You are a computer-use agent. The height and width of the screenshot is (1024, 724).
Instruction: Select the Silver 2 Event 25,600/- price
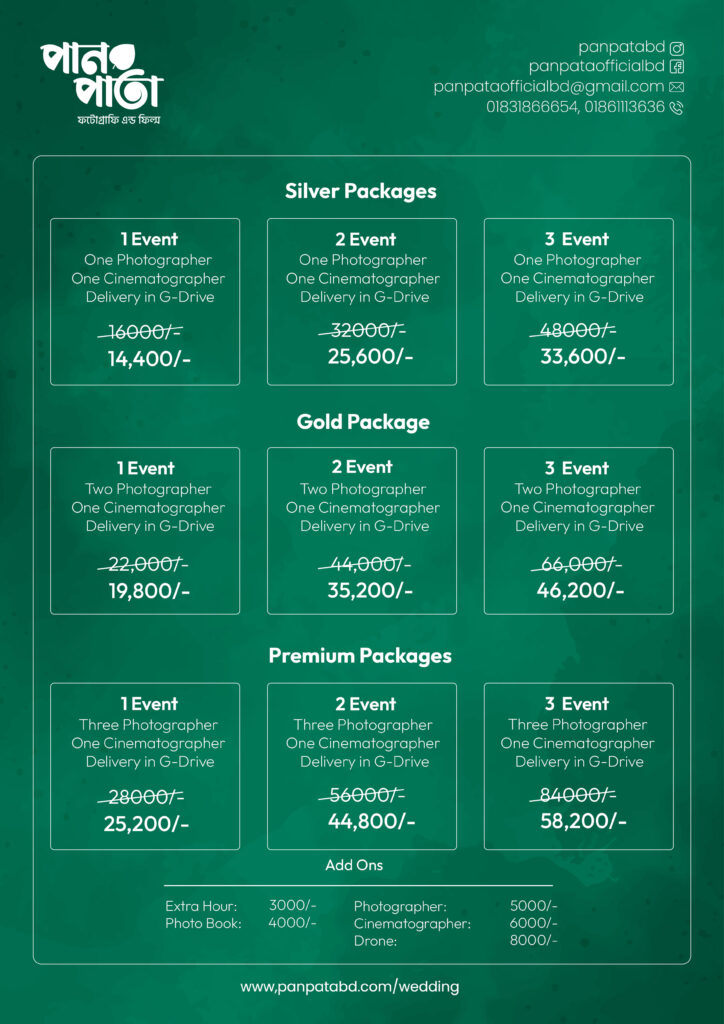(x=370, y=356)
